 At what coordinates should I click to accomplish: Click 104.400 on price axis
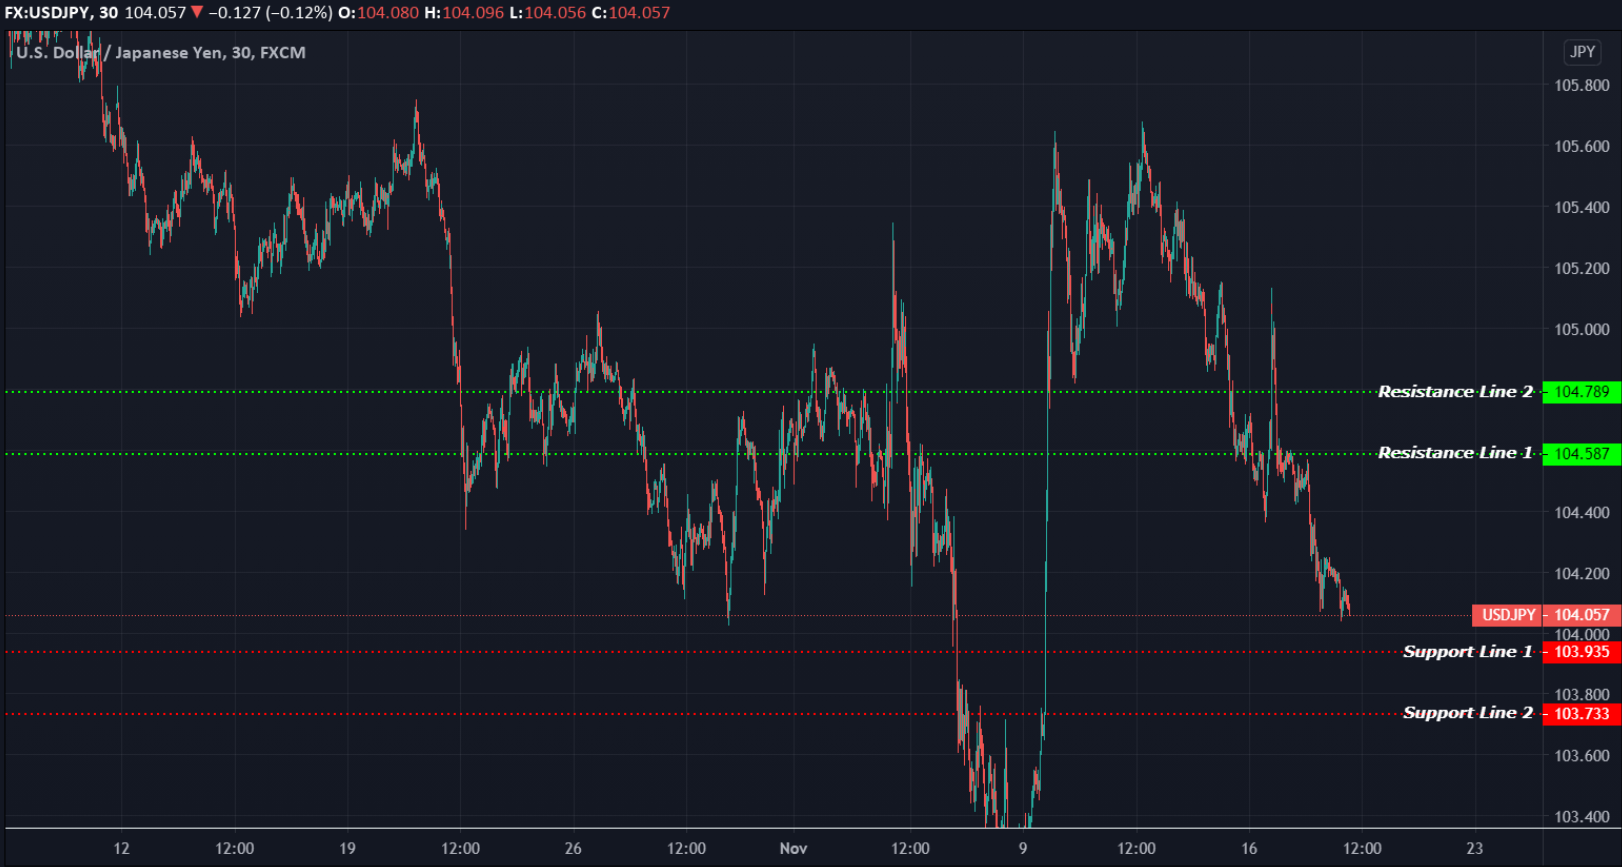point(1582,512)
